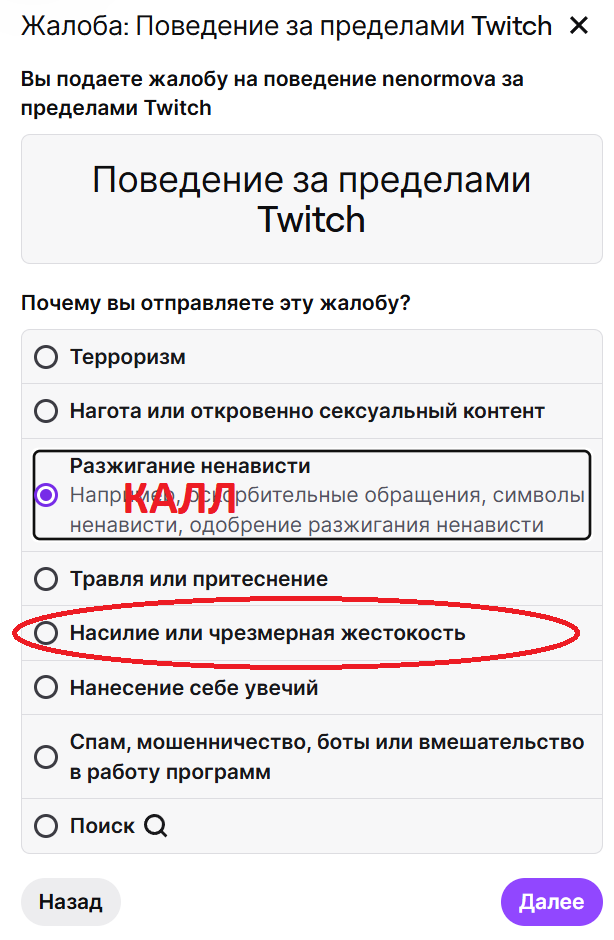Click the question Почему вы отправляете эту жалобу?

click(216, 303)
